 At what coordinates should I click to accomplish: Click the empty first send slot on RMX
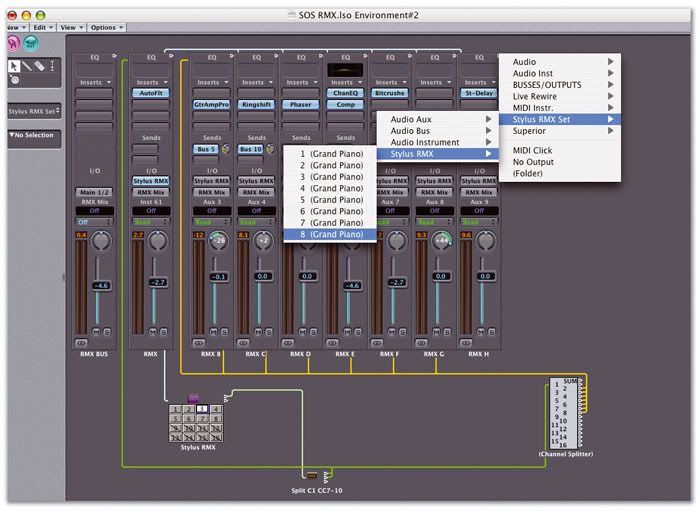tap(145, 149)
